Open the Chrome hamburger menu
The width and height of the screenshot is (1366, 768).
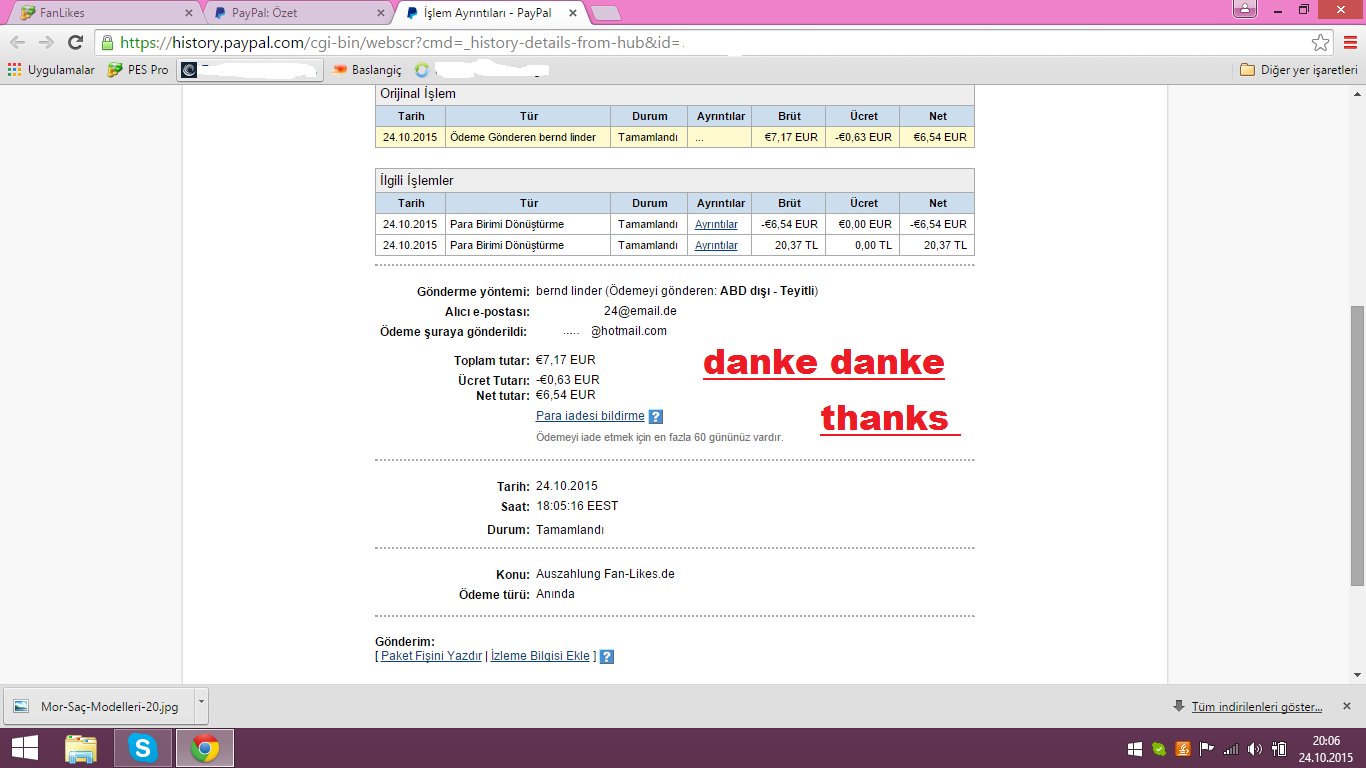point(1350,43)
